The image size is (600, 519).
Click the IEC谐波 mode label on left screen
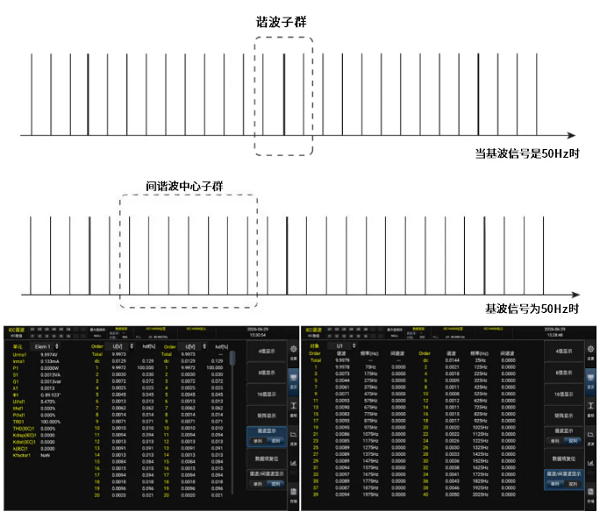pos(17,330)
